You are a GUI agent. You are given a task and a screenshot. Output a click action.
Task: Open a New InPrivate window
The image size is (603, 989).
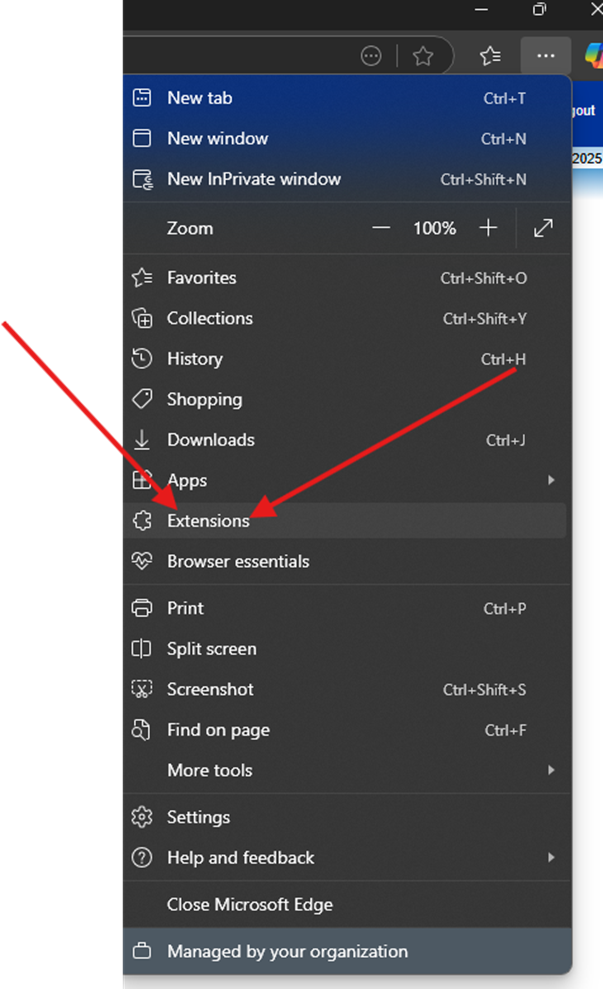point(347,179)
